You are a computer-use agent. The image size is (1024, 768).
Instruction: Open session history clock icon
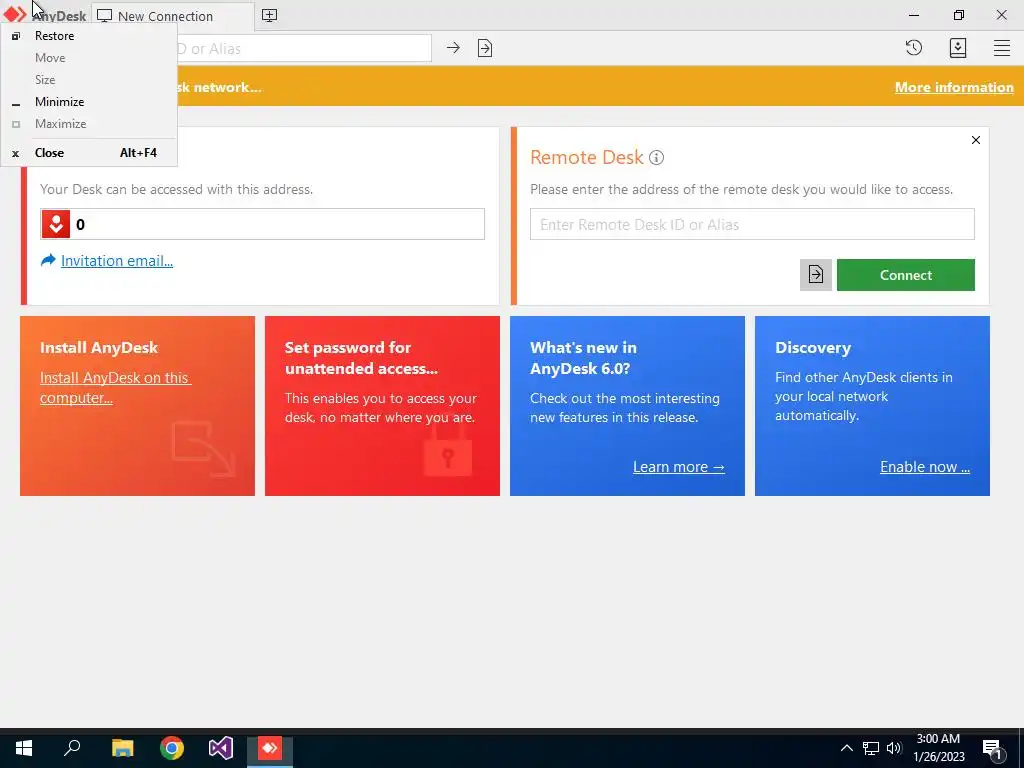pyautogui.click(x=914, y=48)
